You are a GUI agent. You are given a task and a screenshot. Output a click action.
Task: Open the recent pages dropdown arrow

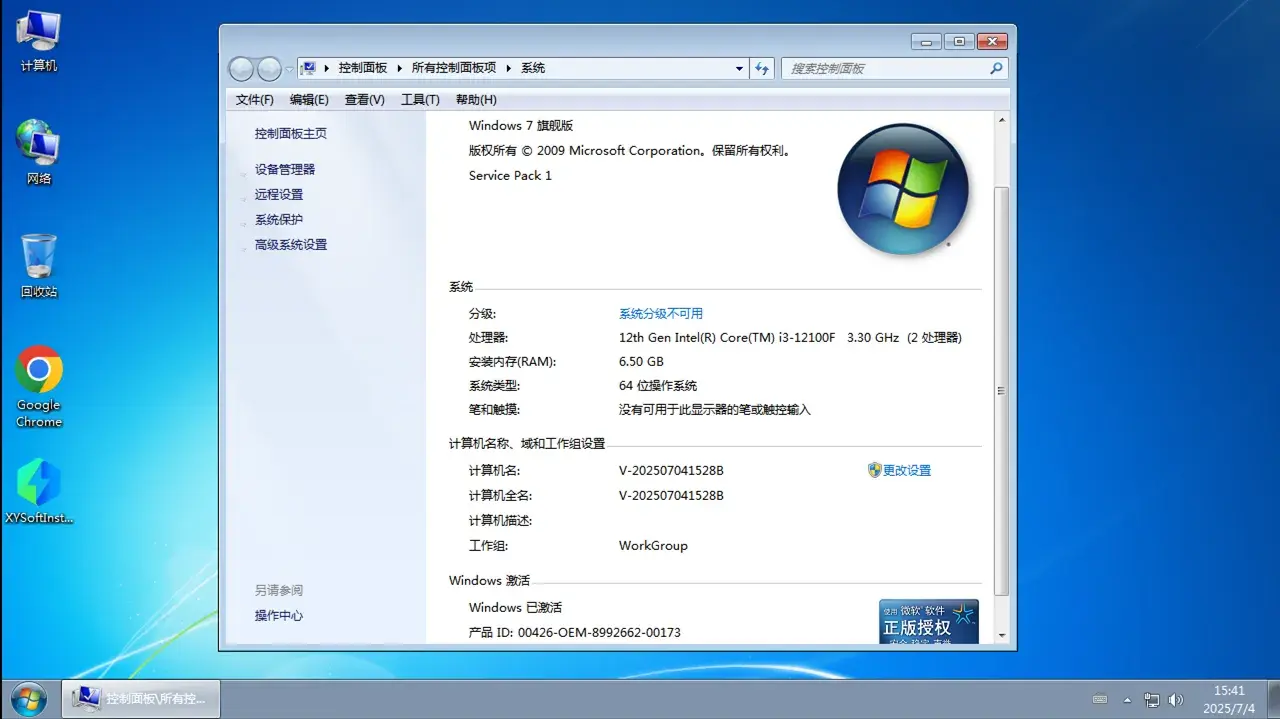click(289, 69)
